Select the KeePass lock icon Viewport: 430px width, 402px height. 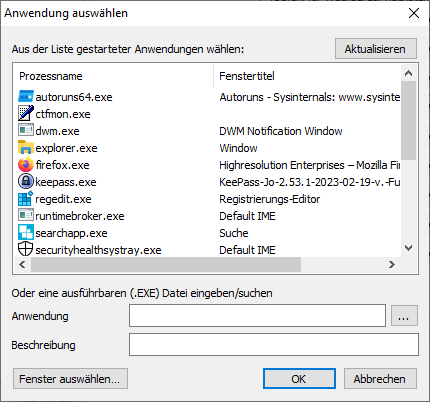click(x=26, y=182)
